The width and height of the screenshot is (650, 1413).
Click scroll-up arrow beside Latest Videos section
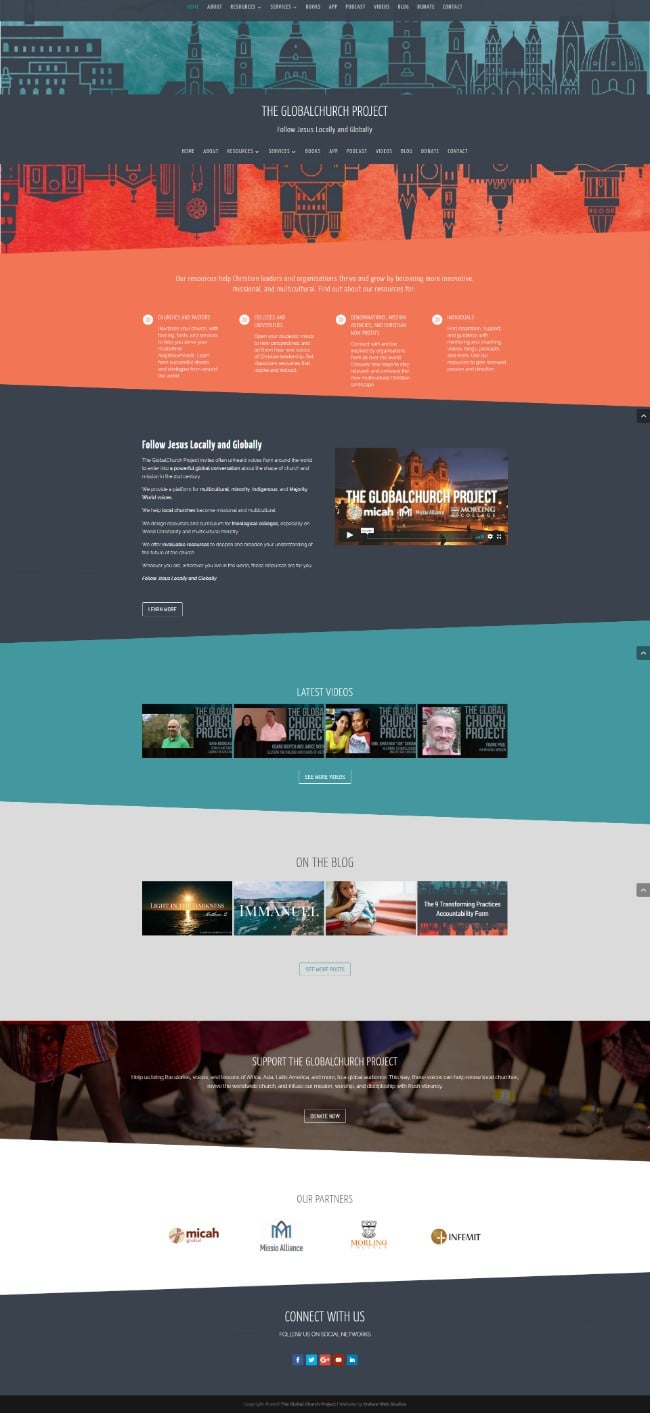643,652
